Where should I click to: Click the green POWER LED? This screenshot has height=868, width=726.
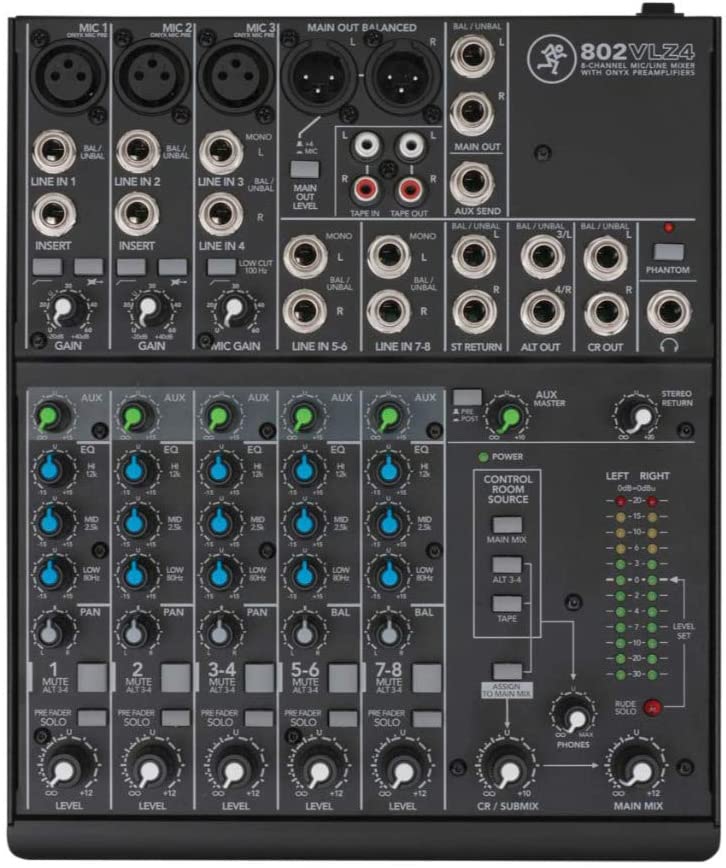[x=483, y=457]
